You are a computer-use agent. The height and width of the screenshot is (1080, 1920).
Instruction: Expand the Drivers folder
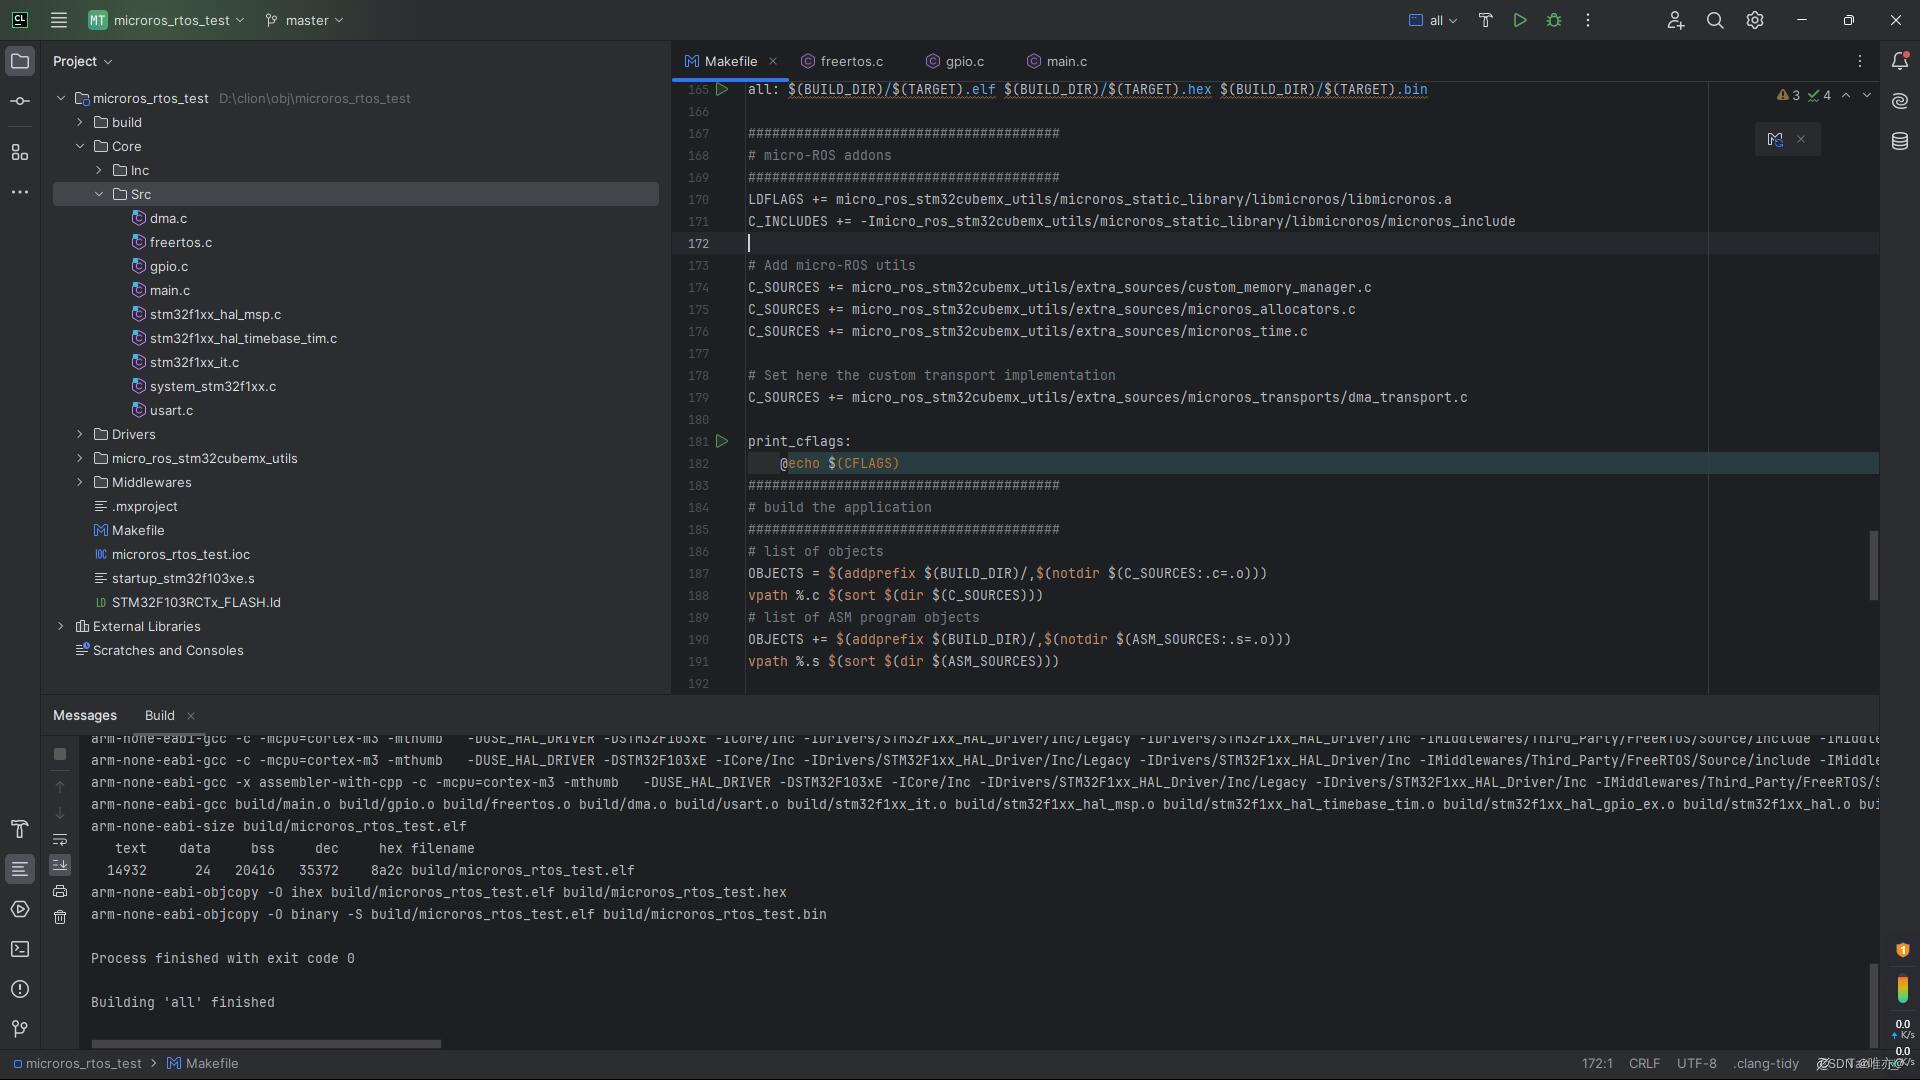[x=80, y=434]
